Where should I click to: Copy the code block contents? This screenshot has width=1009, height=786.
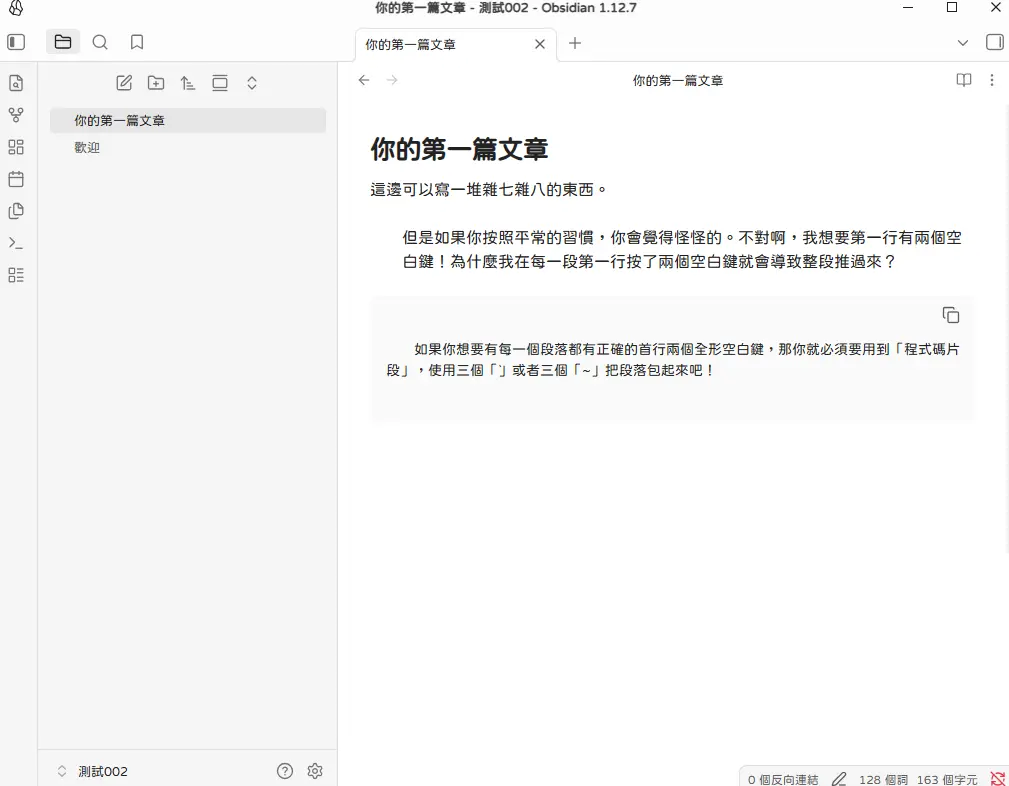[x=950, y=315]
